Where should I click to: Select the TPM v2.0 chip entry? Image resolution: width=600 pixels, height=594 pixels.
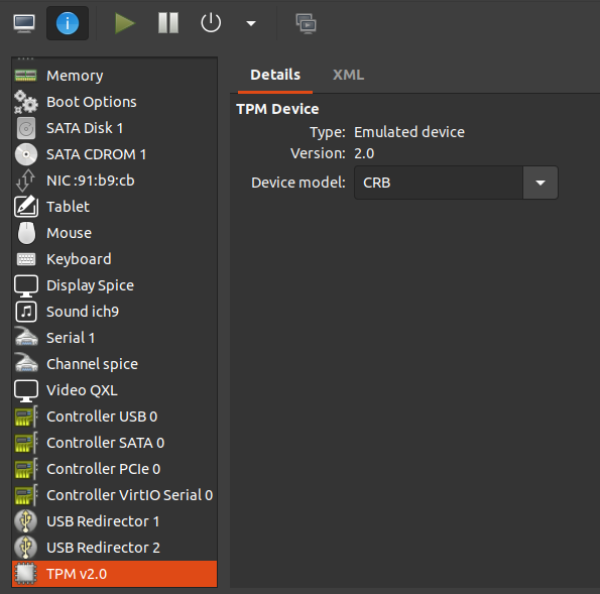tap(114, 574)
